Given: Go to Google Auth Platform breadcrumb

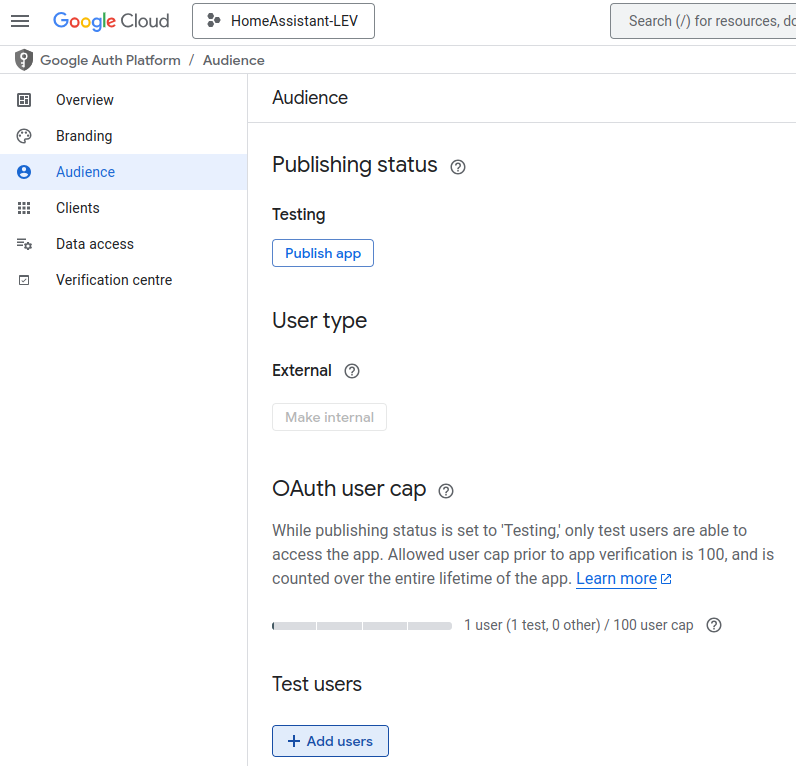Looking at the screenshot, I should 110,60.
